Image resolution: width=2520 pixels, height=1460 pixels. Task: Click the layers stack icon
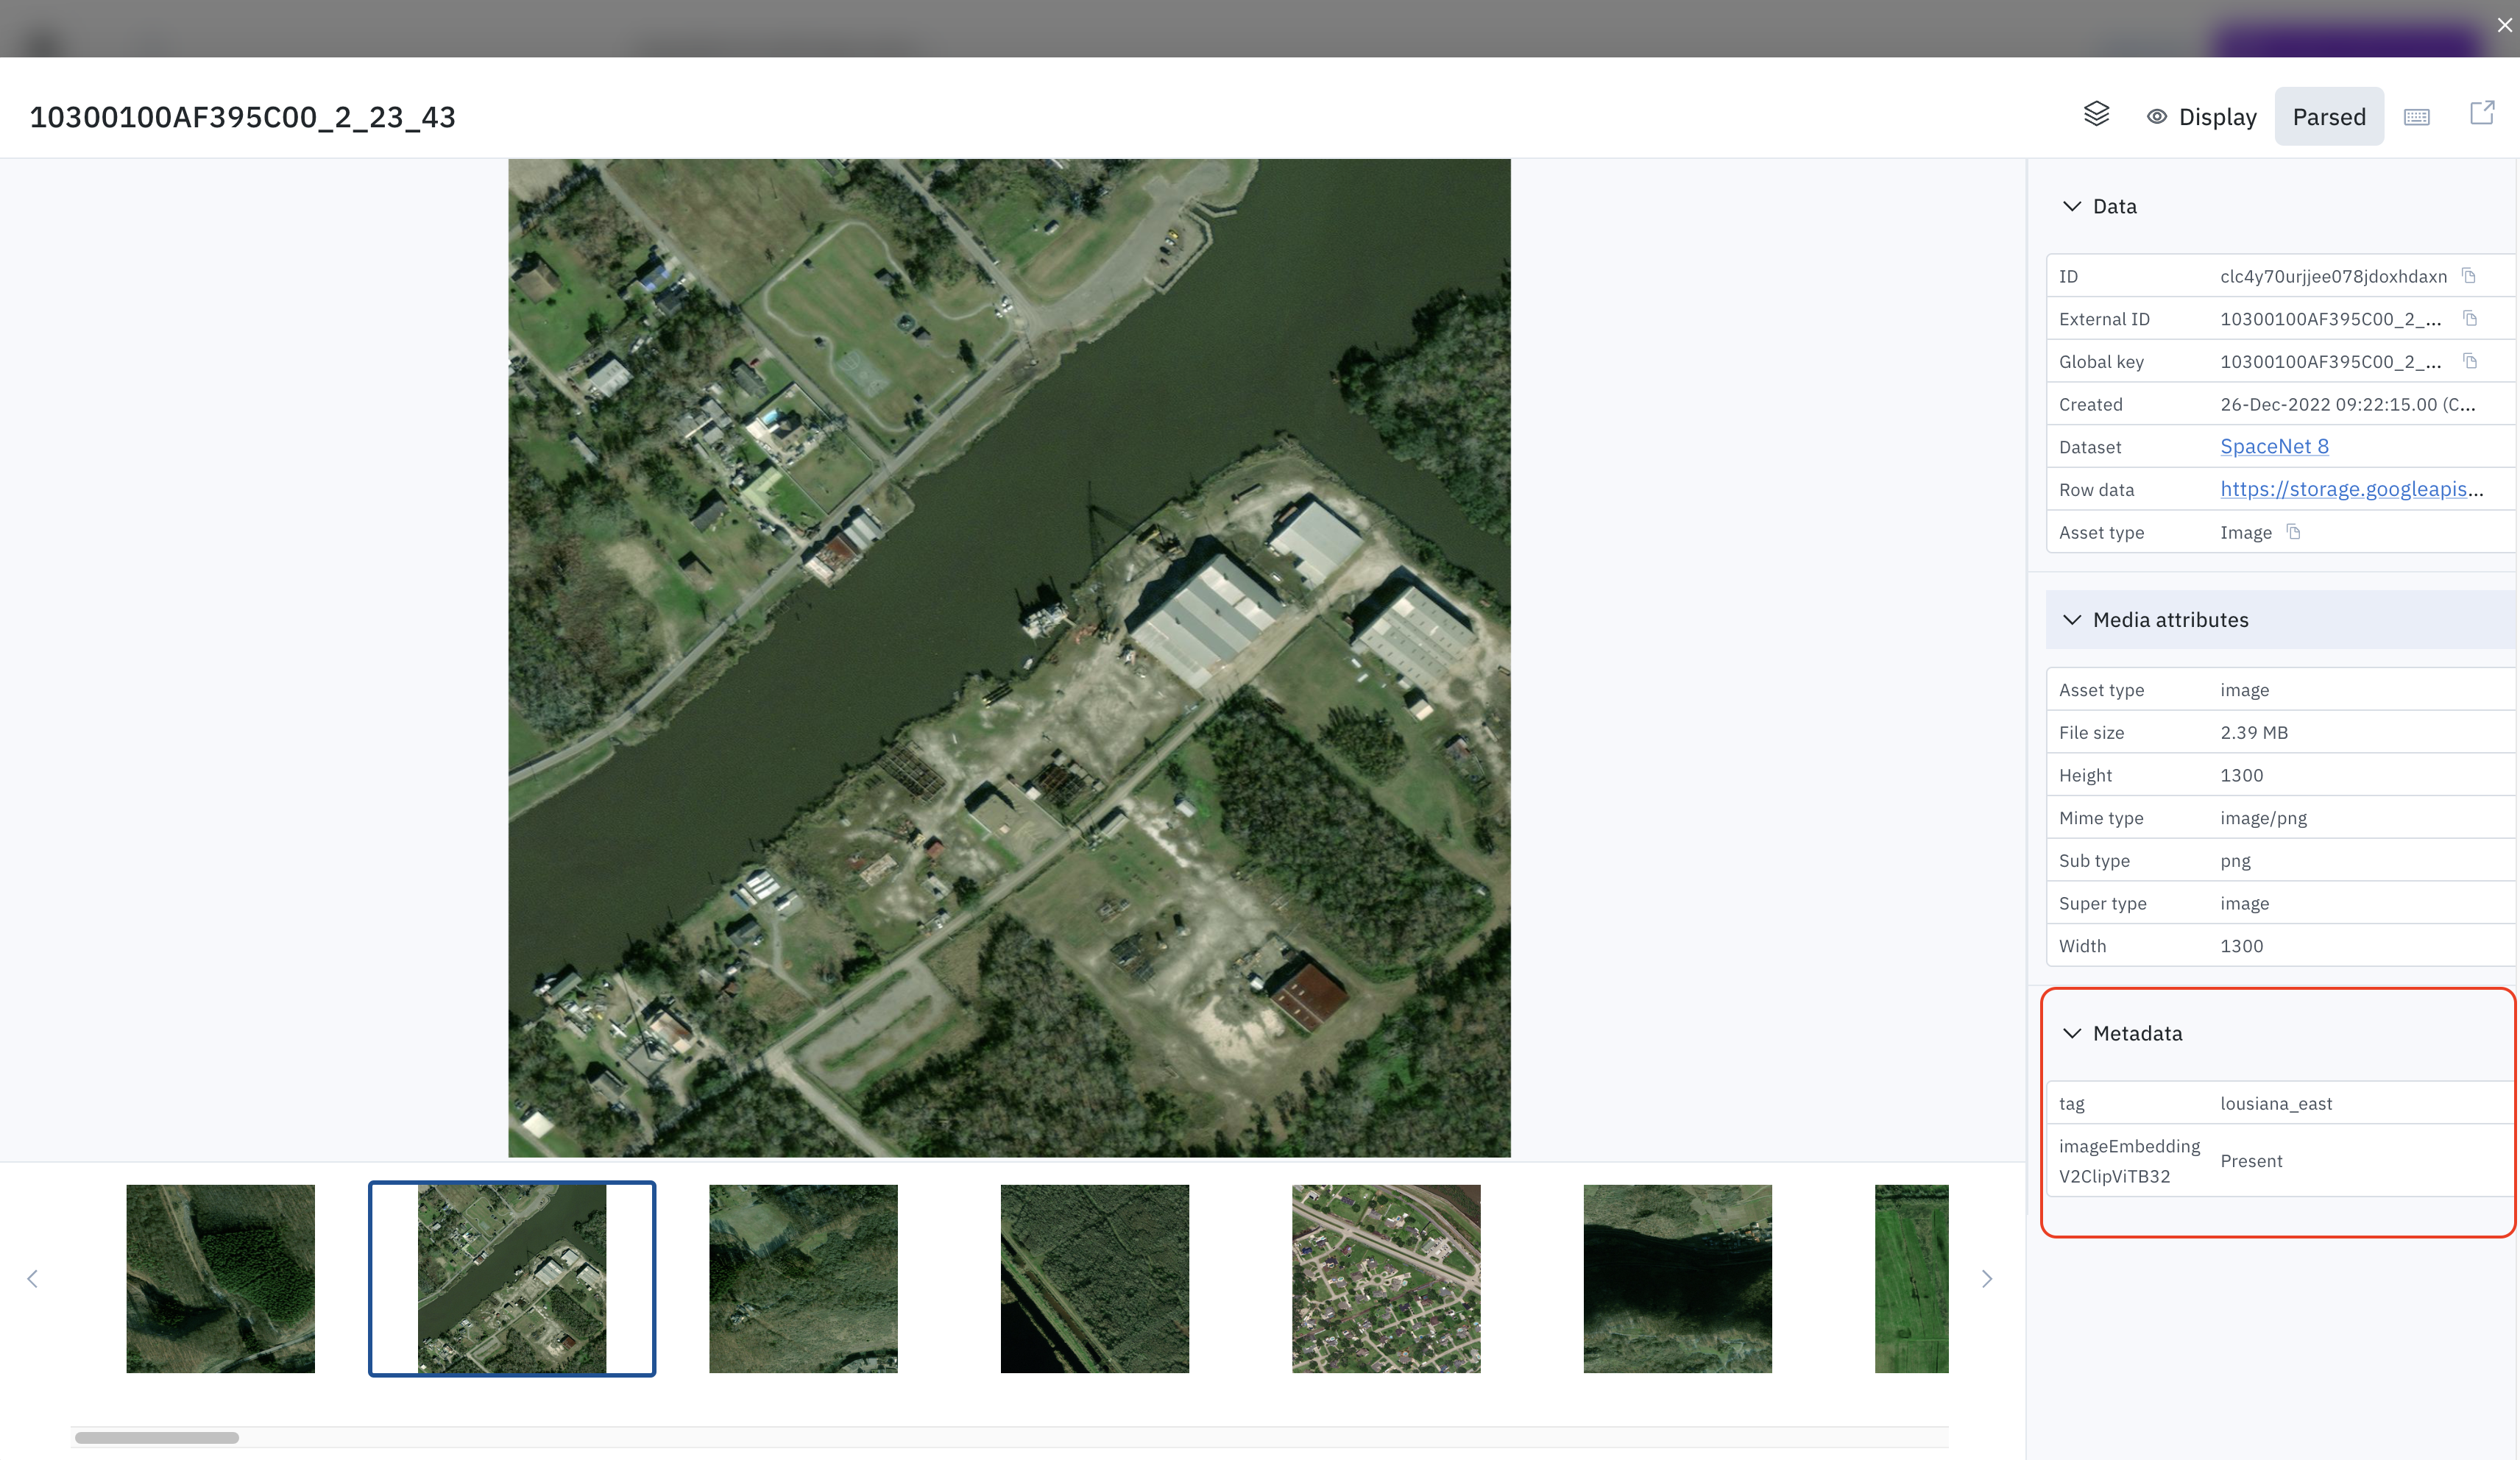pyautogui.click(x=2096, y=115)
